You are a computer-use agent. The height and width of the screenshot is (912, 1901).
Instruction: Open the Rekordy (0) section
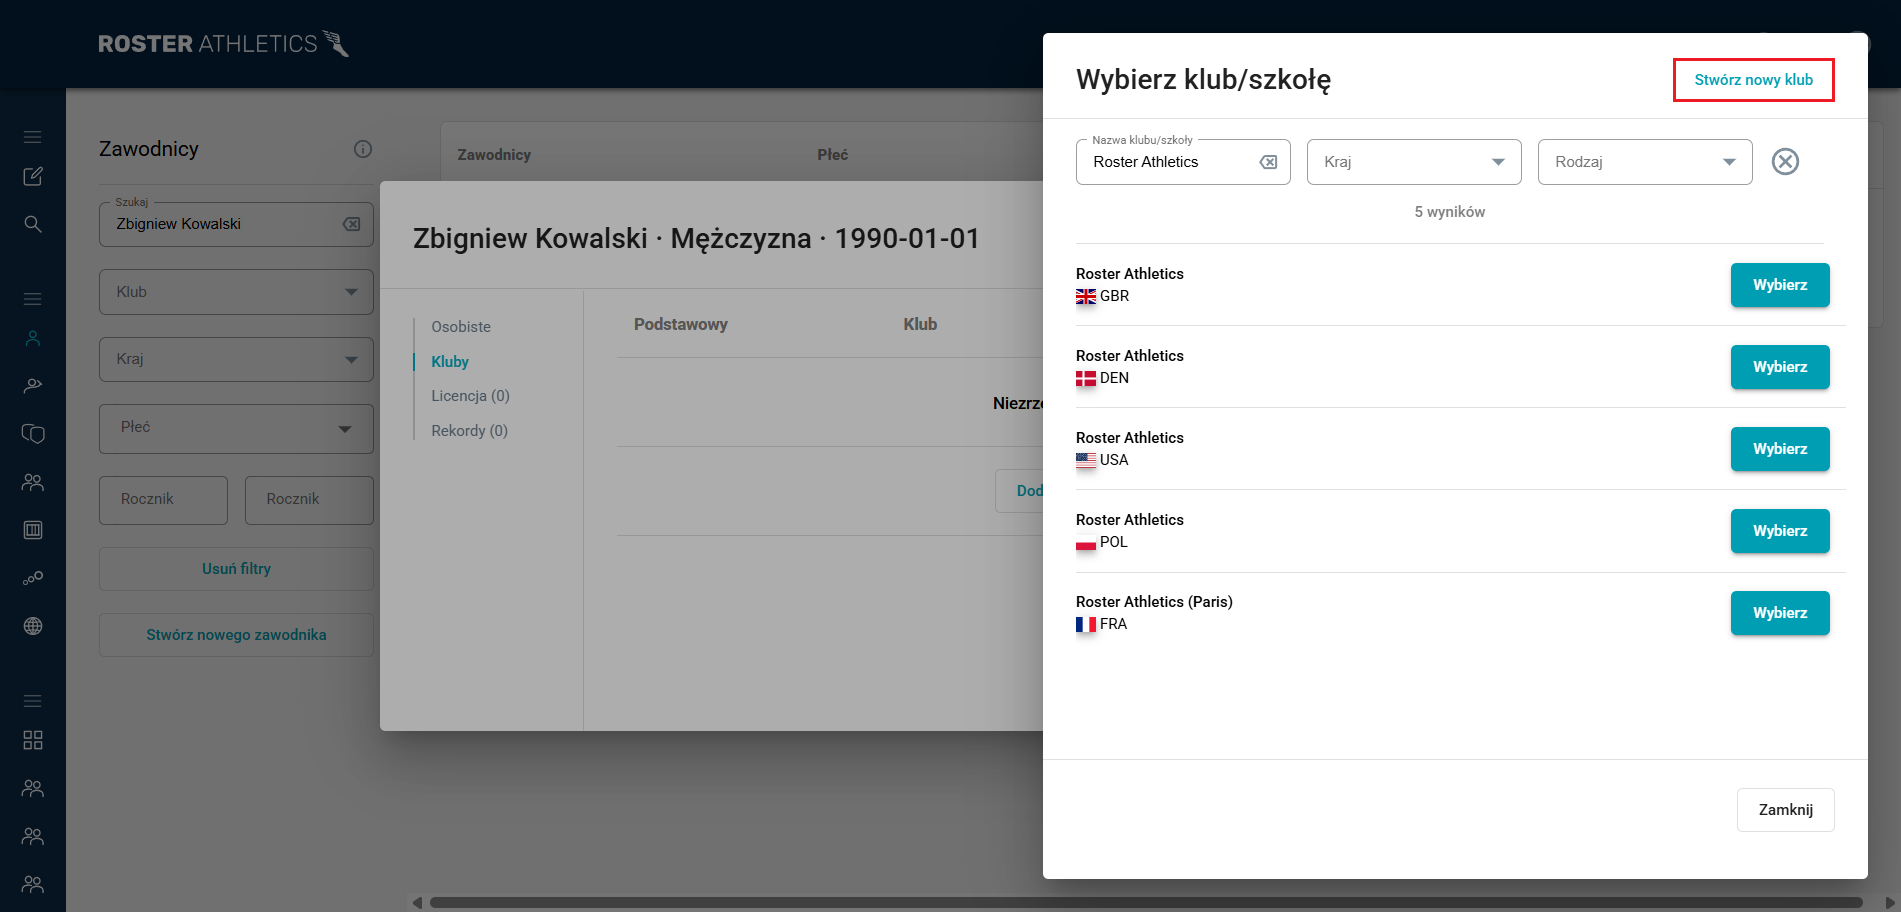[469, 431]
